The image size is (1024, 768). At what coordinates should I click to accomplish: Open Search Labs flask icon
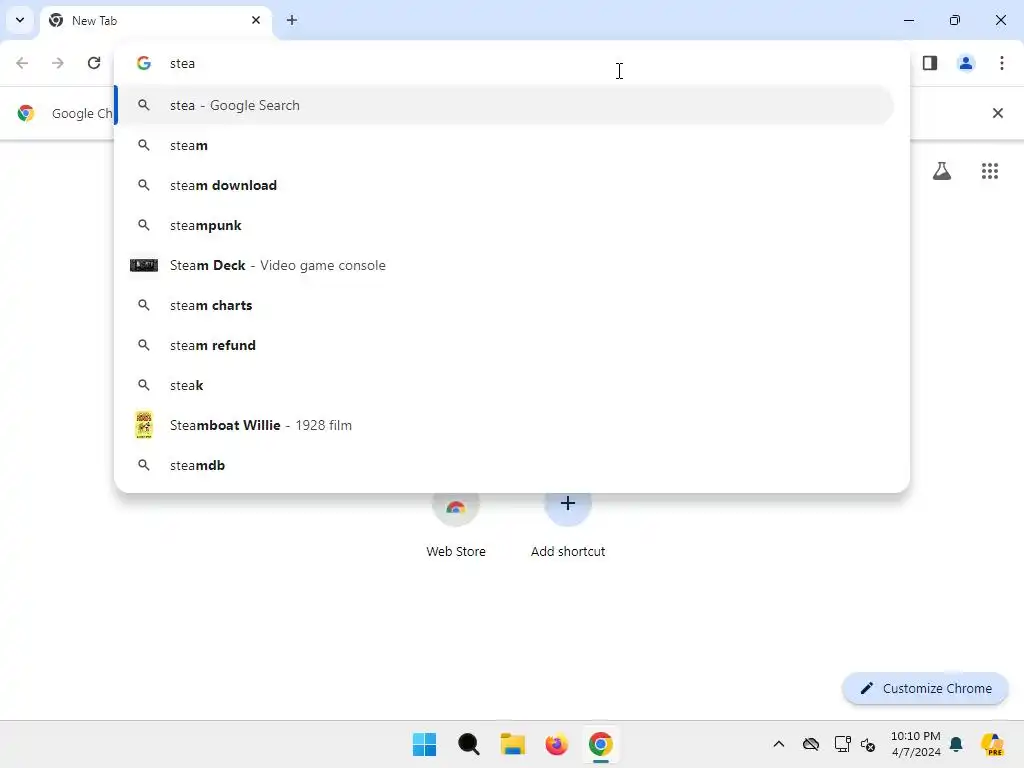click(x=942, y=171)
